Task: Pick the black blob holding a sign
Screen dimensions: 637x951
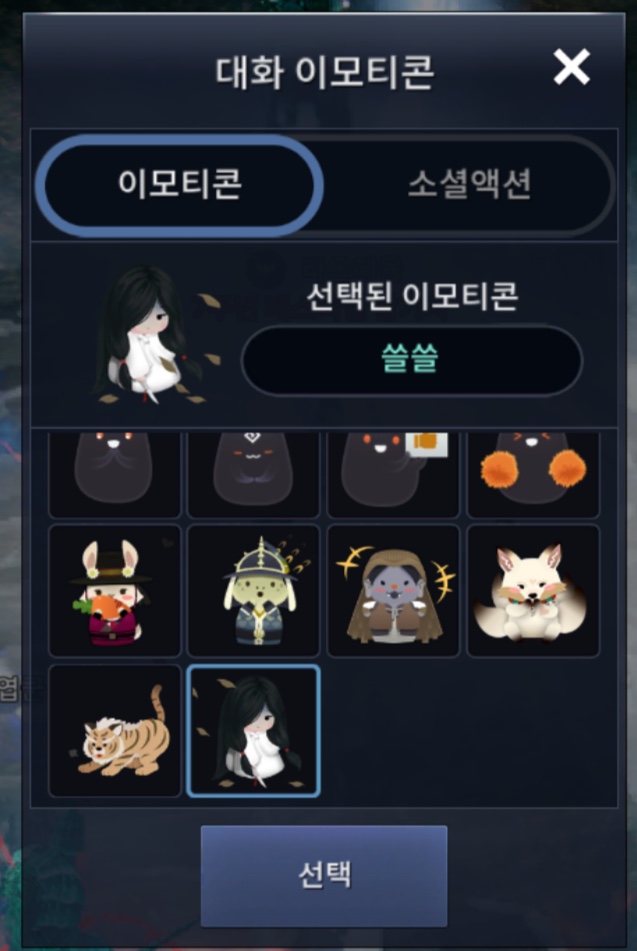Action: (393, 474)
